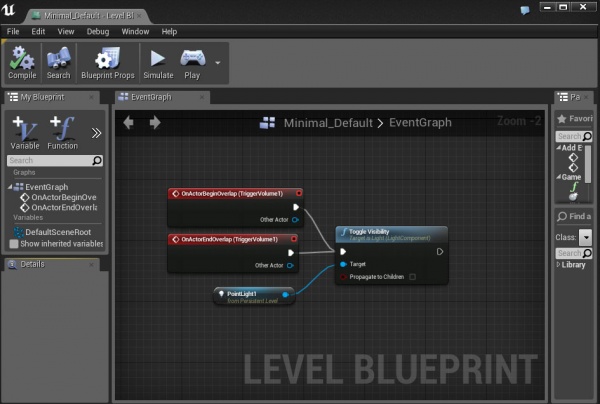Close the EventGraph tab
This screenshot has width=600, height=404.
click(202, 97)
